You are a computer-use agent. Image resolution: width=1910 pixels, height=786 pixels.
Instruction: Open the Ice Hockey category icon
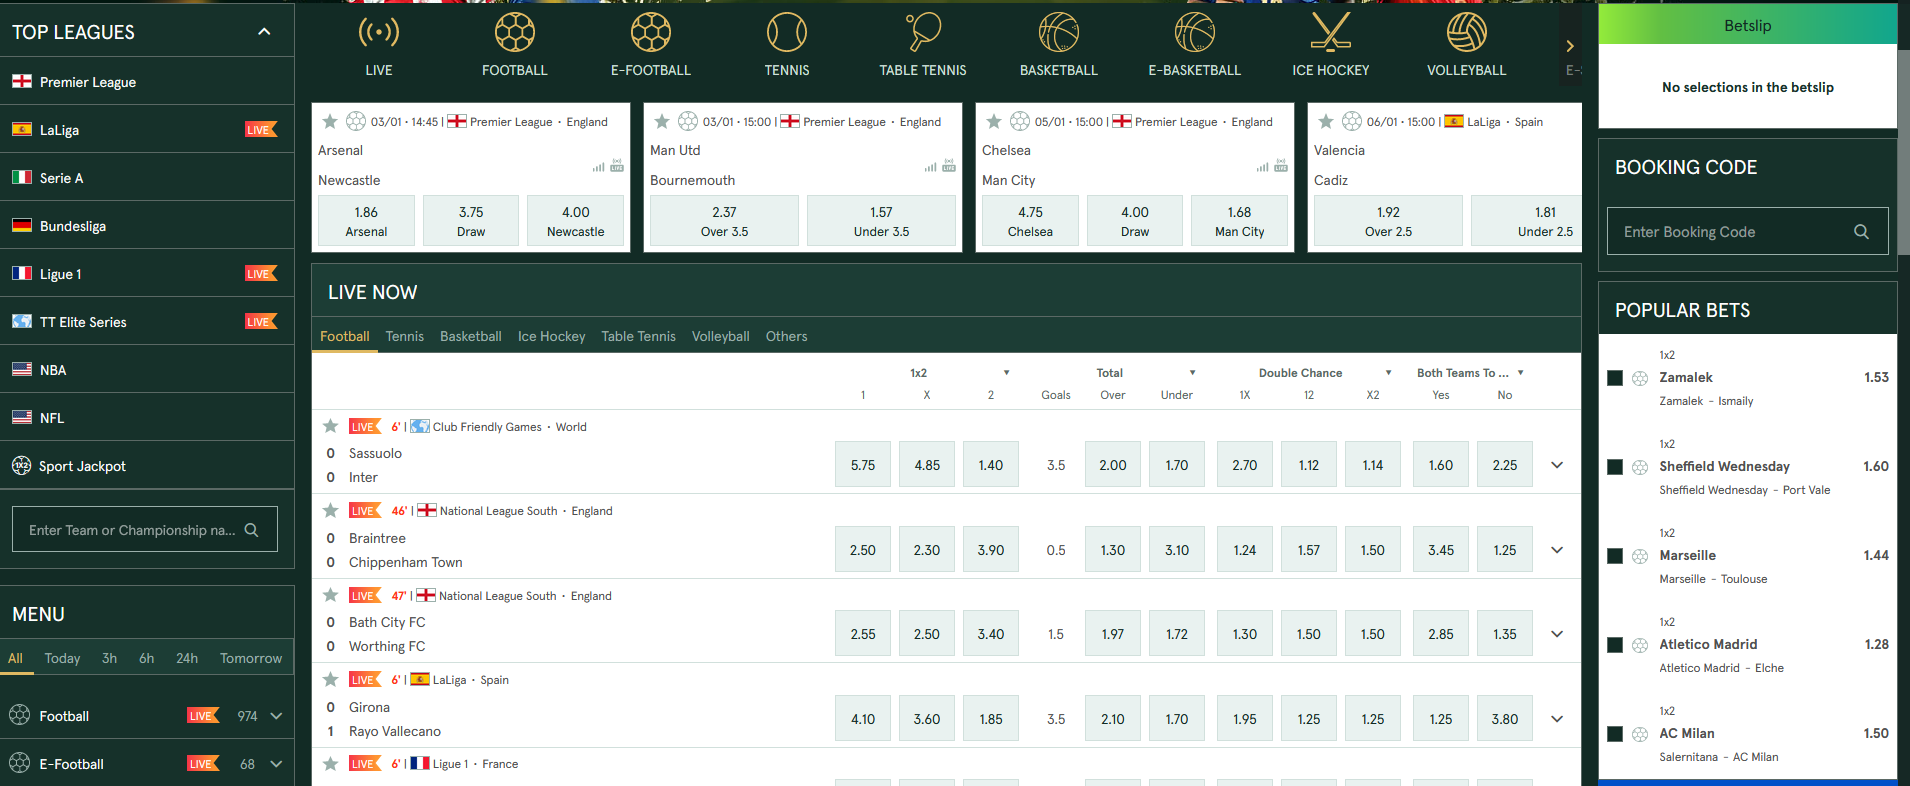click(x=1331, y=33)
